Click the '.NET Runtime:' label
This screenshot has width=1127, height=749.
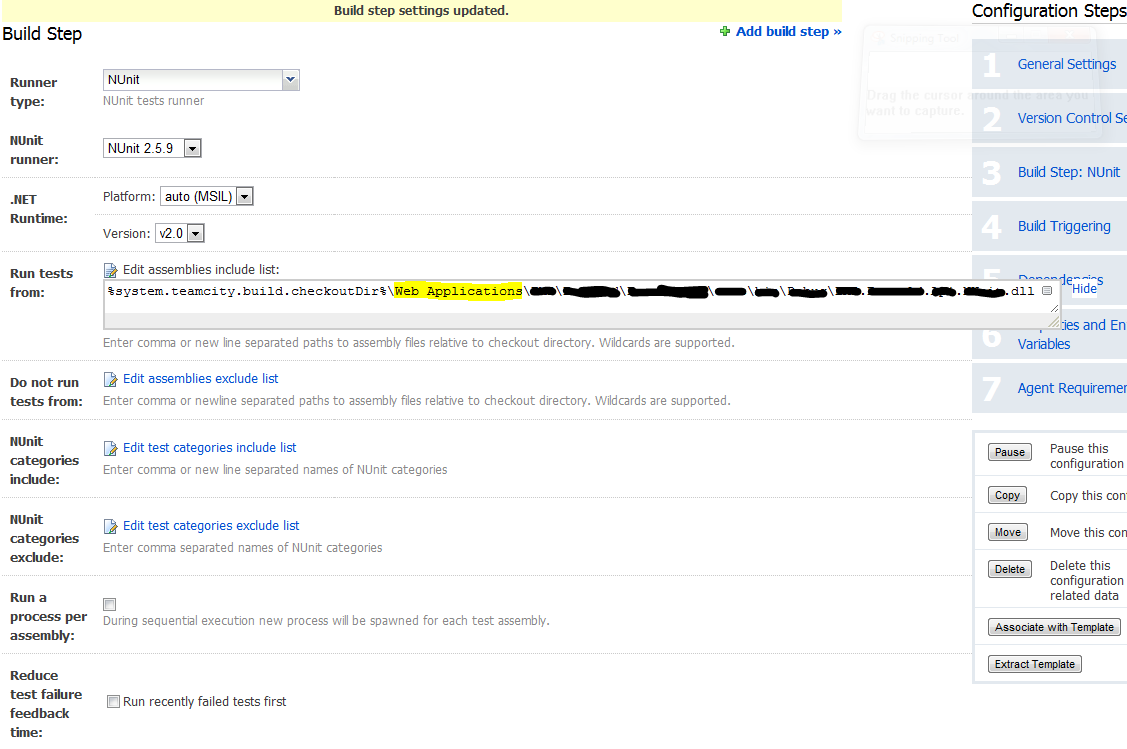(x=39, y=209)
